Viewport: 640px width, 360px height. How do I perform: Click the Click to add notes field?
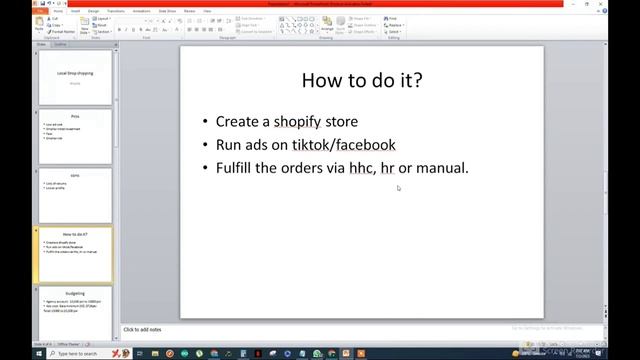coord(362,329)
